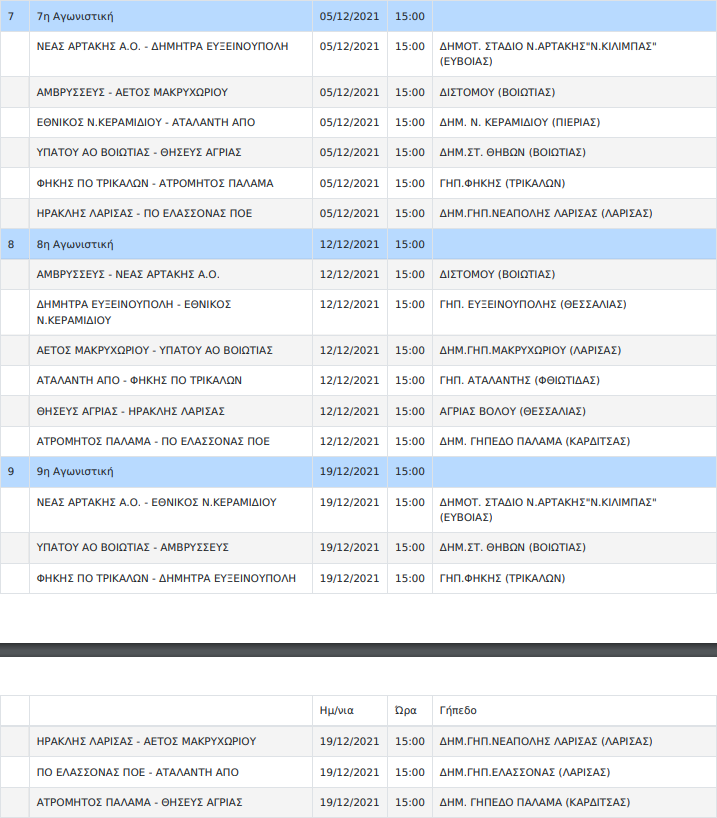The image size is (717, 818).
Task: Click match ΝΕΑΣ ΑΡΤΑΚΗΣ Α.Ο. - ΔΗΜΗΤΡΑ ΕΥΞΕΙΝΟΥΠΟΛΗ
Action: coord(162,46)
